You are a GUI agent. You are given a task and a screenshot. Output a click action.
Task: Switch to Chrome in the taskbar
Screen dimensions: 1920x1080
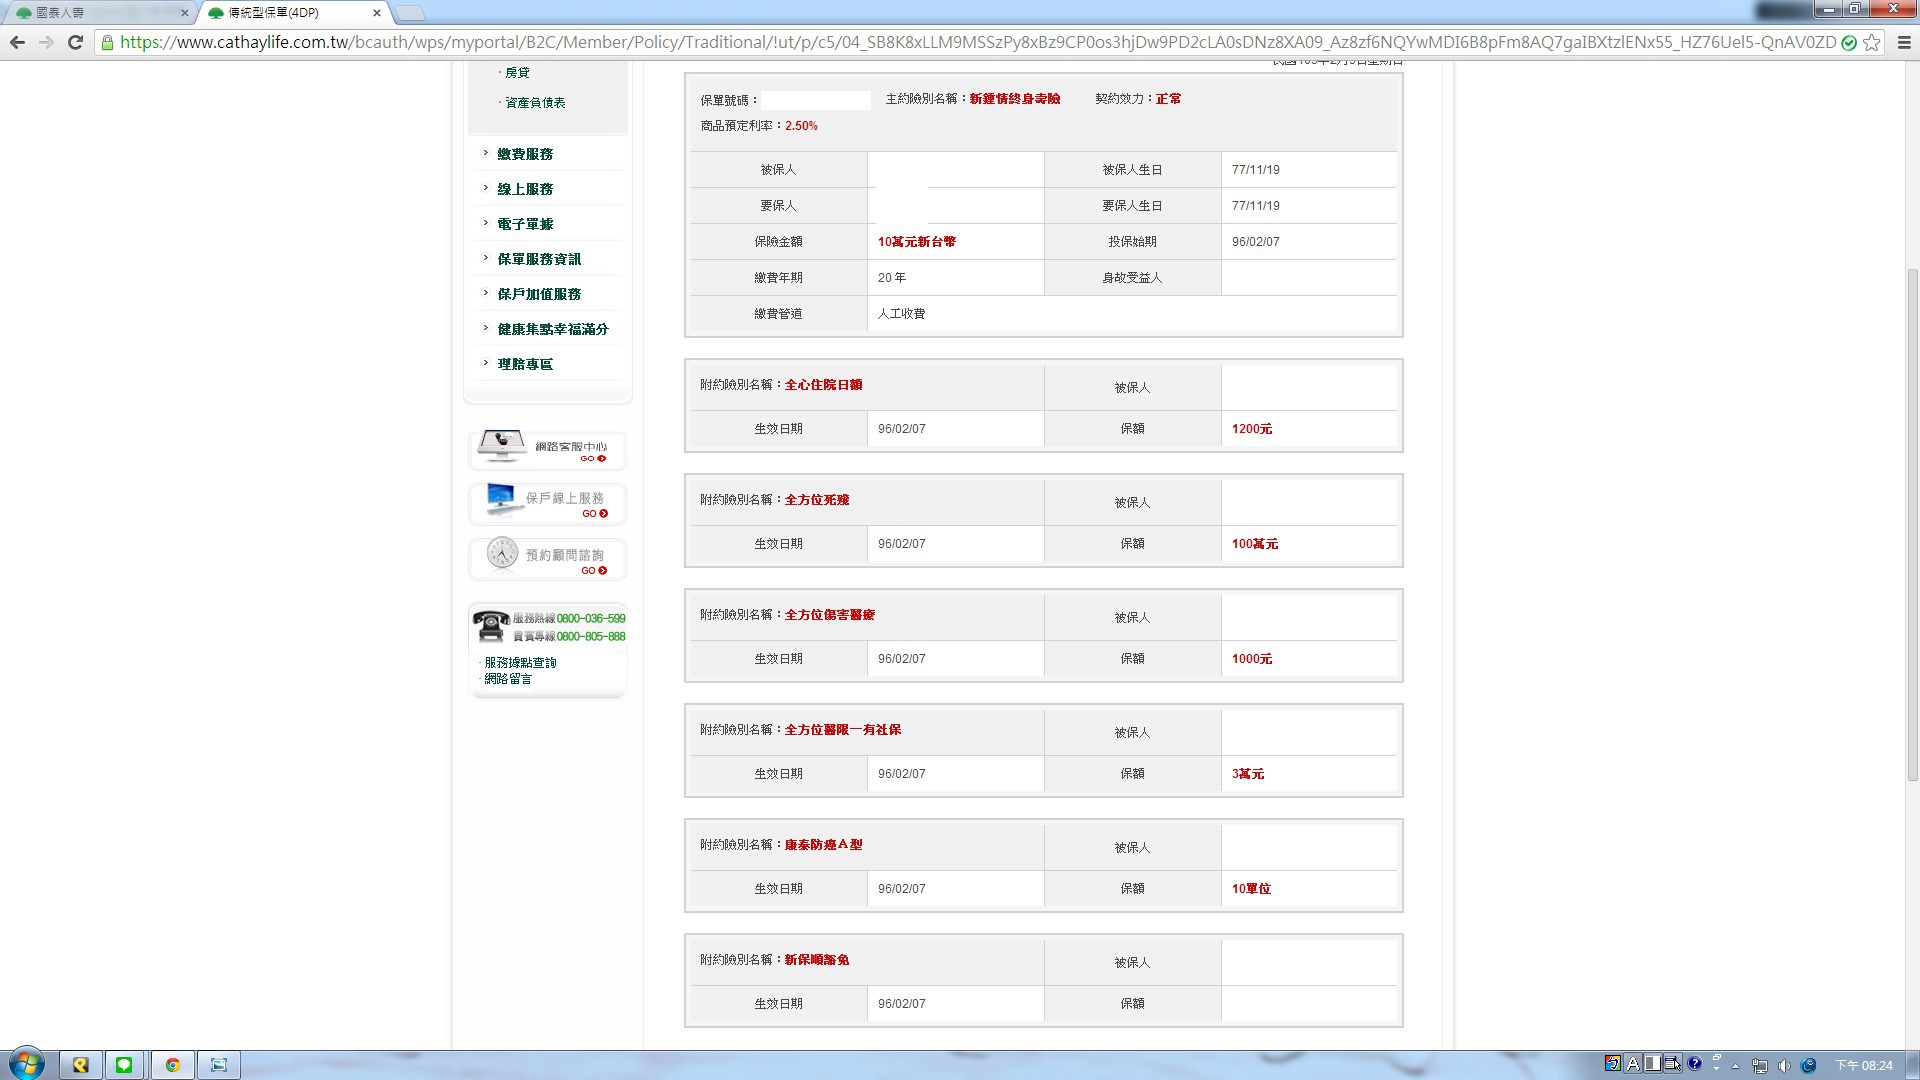[172, 1065]
